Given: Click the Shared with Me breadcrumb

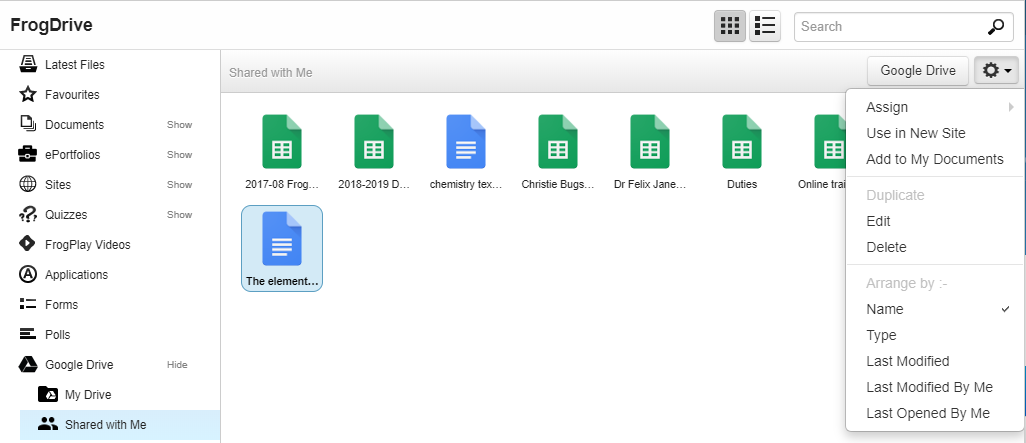Looking at the screenshot, I should point(271,73).
